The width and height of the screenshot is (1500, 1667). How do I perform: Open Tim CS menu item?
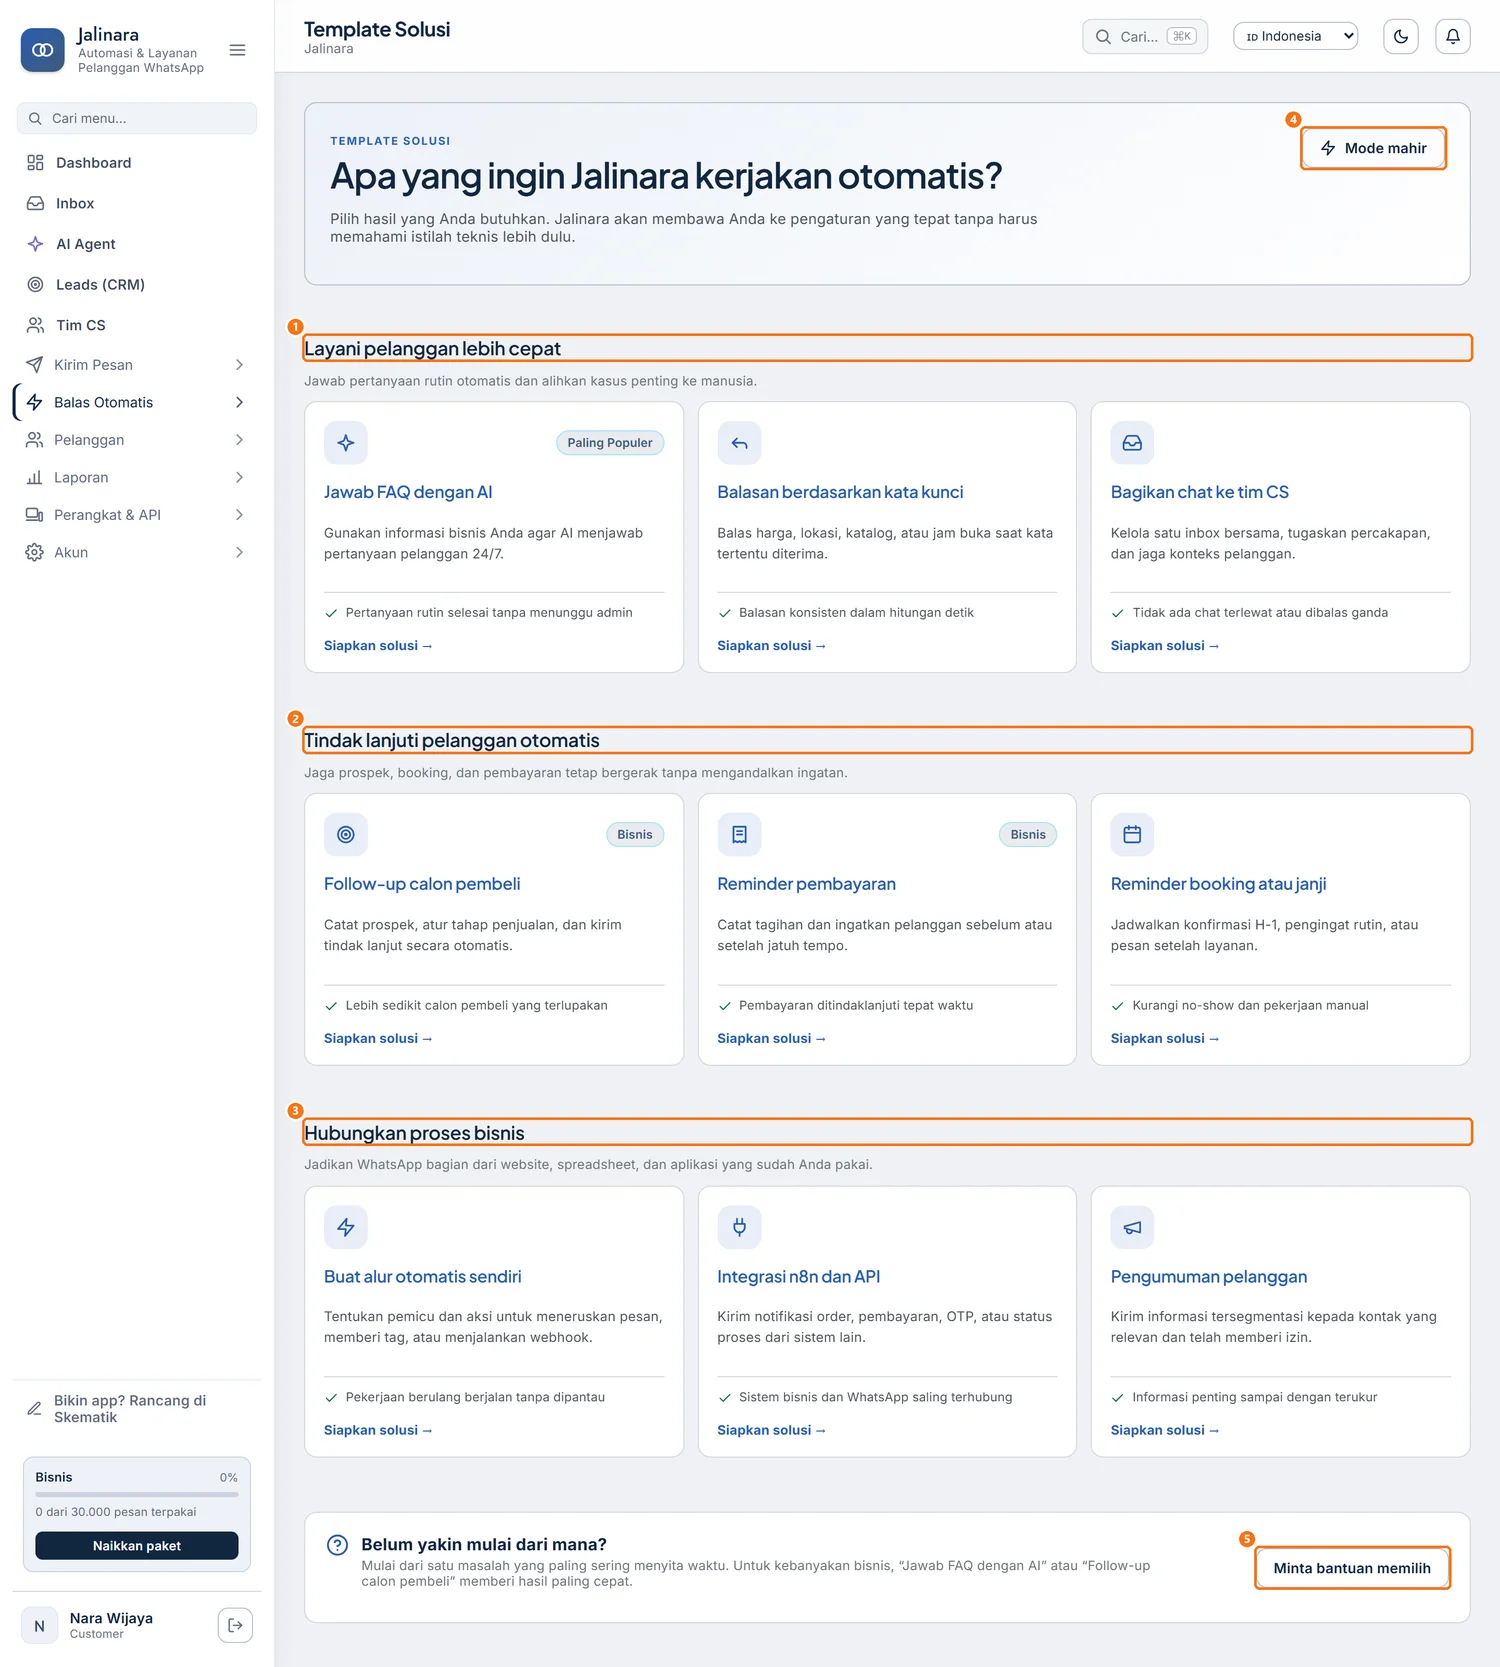[x=135, y=326]
